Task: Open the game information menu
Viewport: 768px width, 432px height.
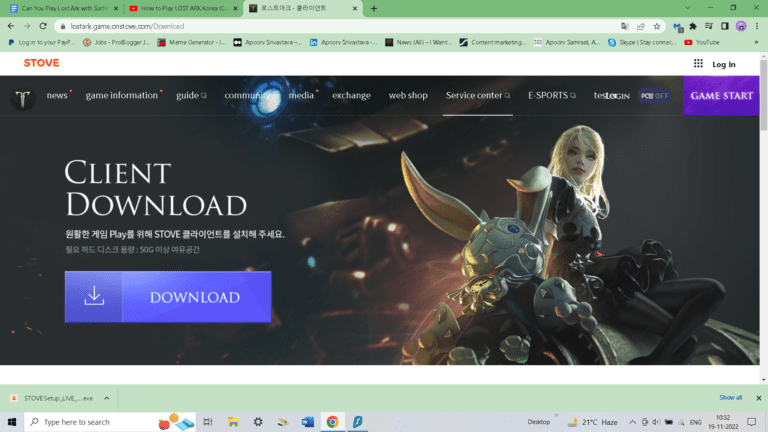Action: point(122,96)
